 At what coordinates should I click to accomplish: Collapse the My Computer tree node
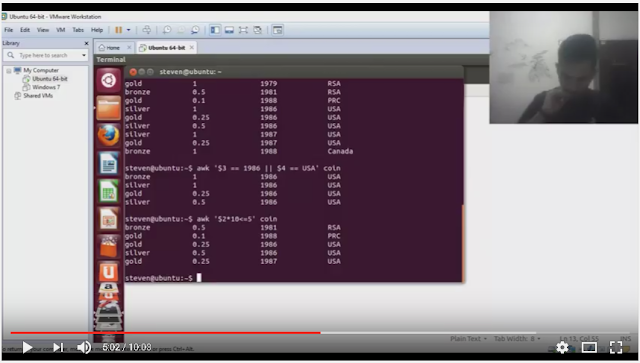tap(9, 71)
